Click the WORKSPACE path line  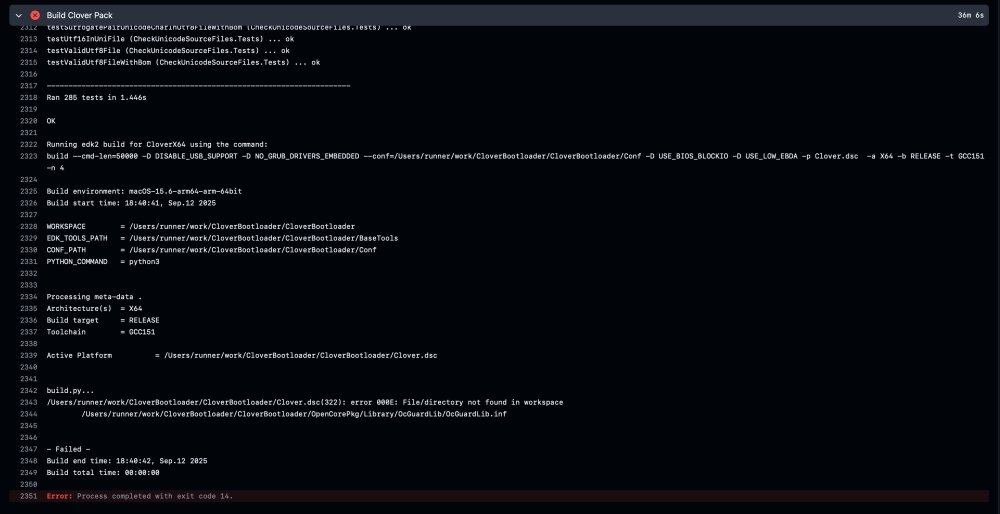click(201, 226)
